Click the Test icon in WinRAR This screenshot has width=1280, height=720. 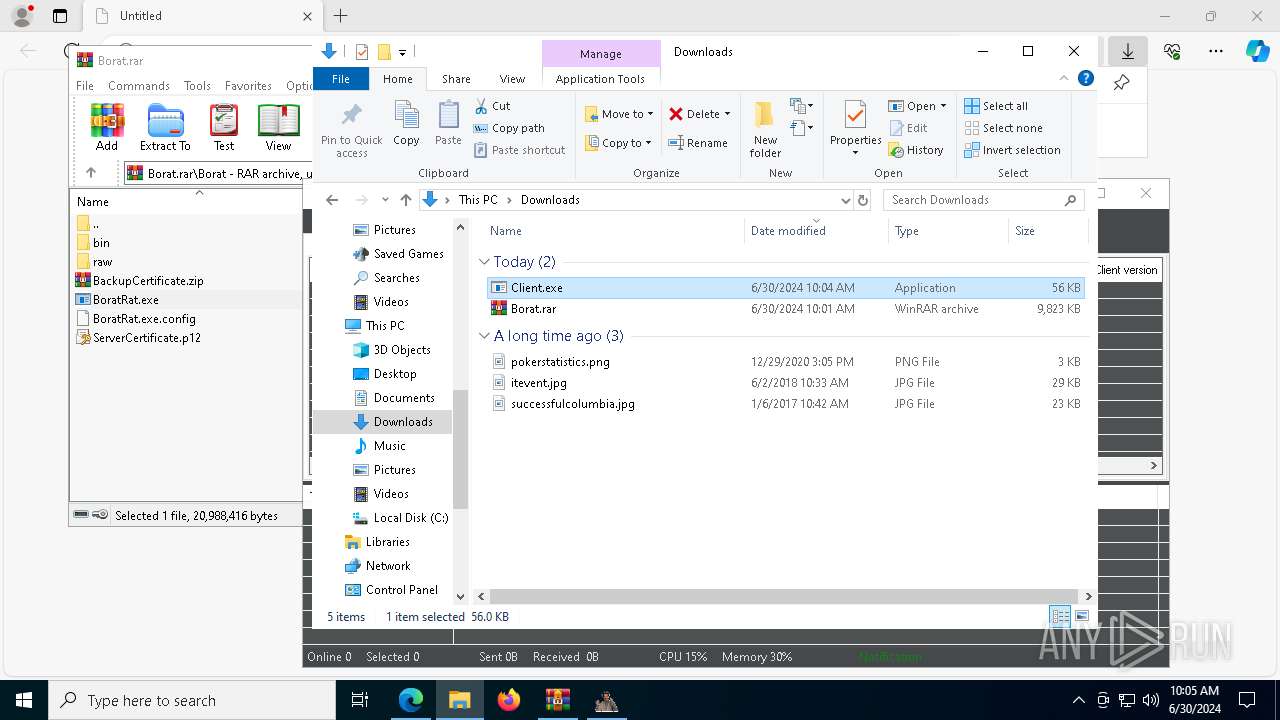pyautogui.click(x=224, y=128)
